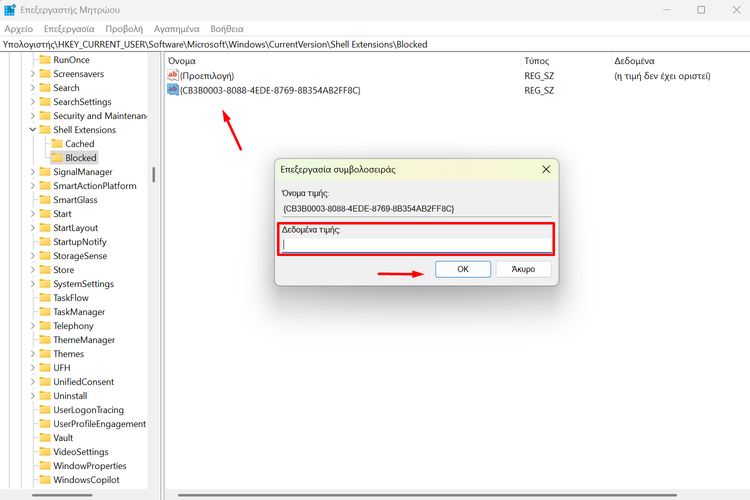Click the UserProfileEngagement folder icon
The width and height of the screenshot is (750, 500).
(x=45, y=423)
